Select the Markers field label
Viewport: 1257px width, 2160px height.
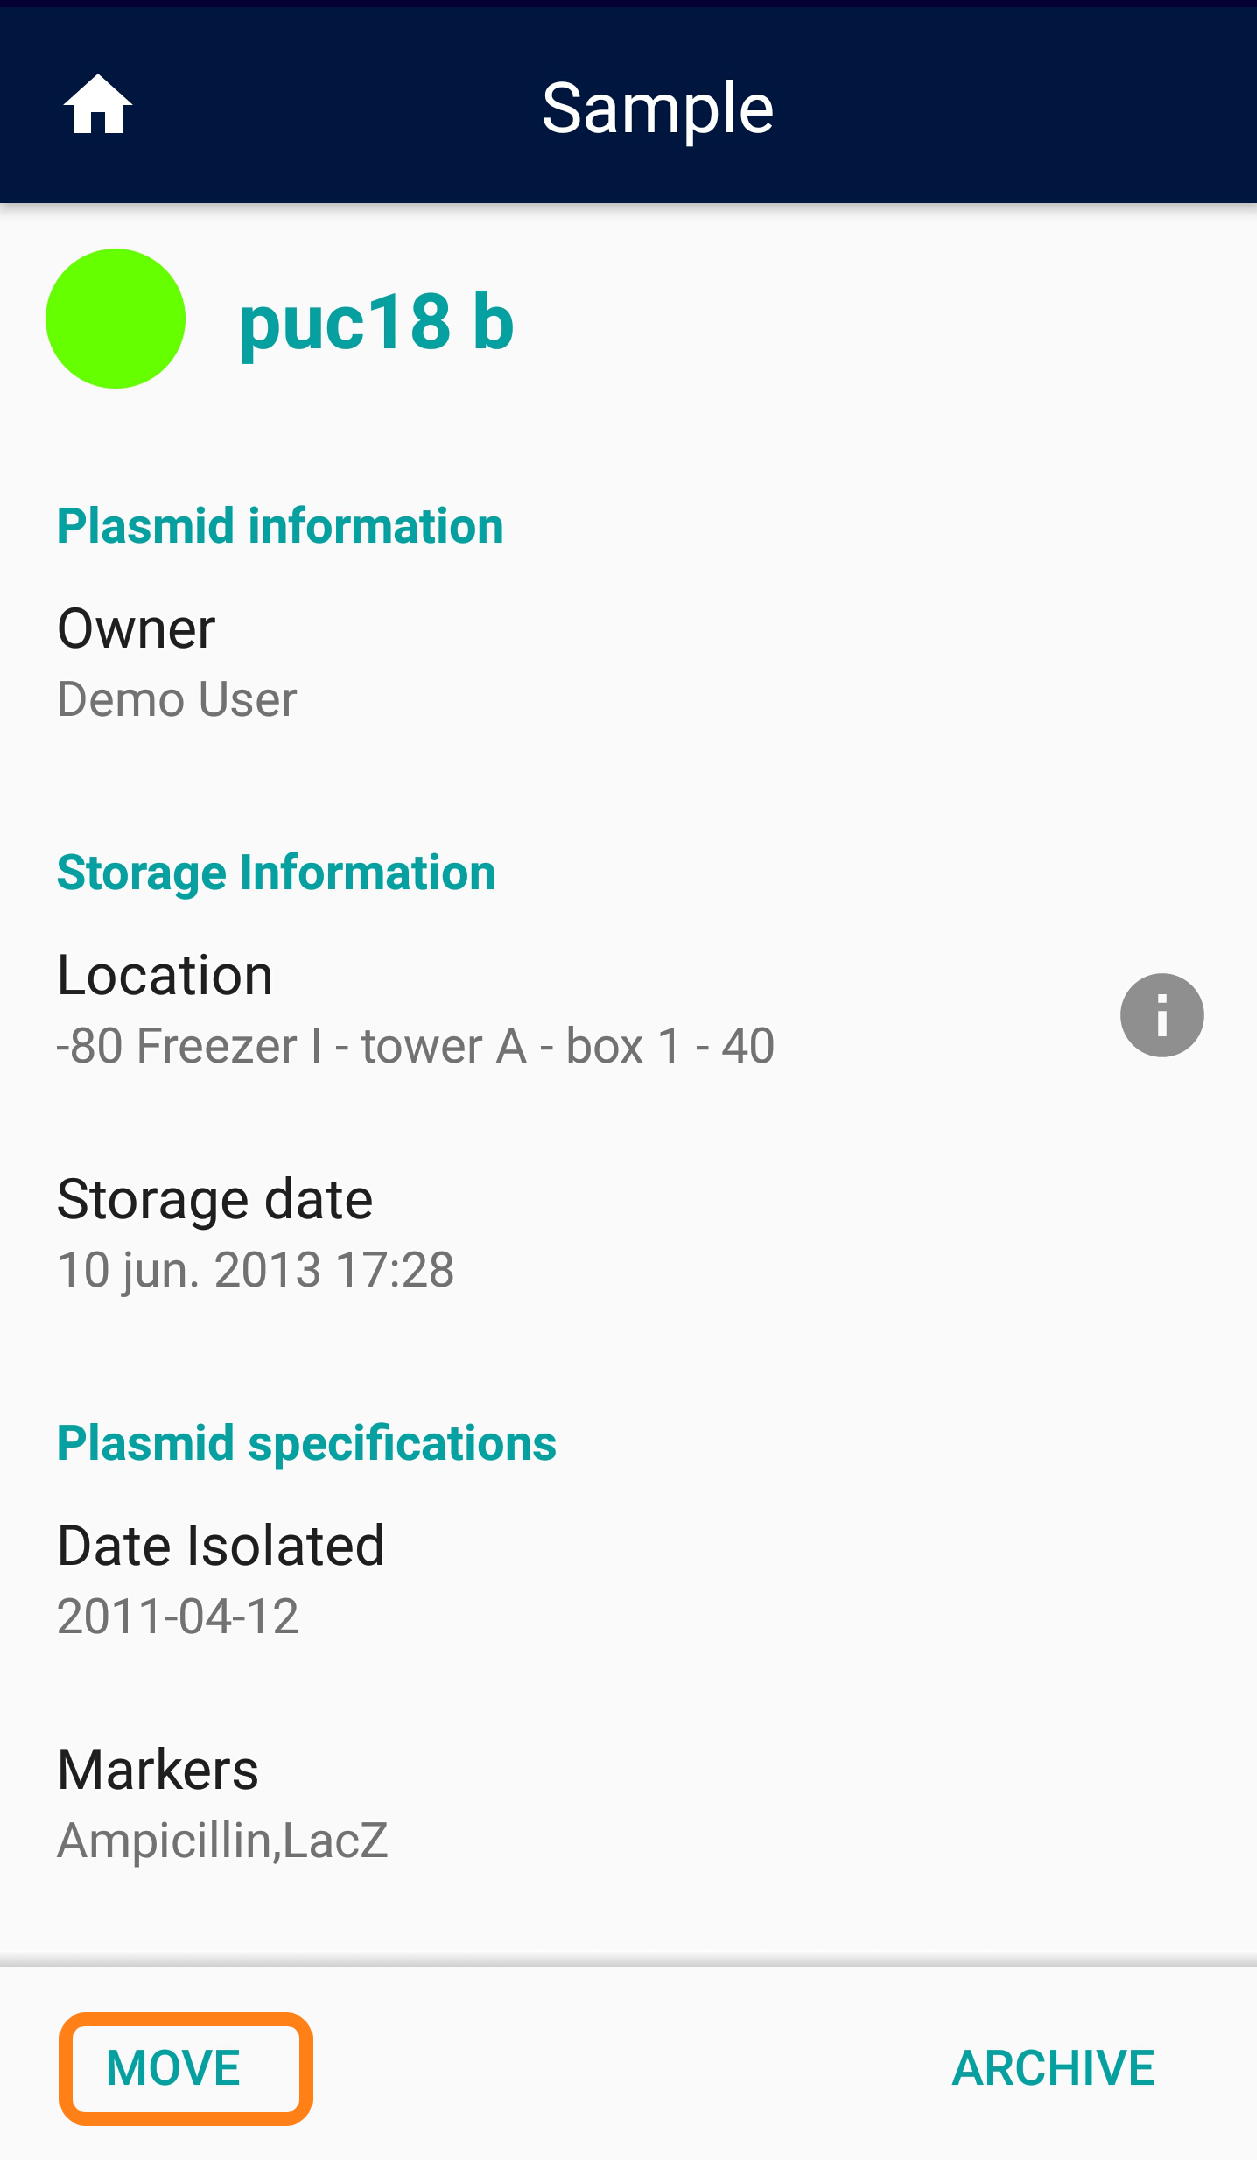tap(158, 1770)
